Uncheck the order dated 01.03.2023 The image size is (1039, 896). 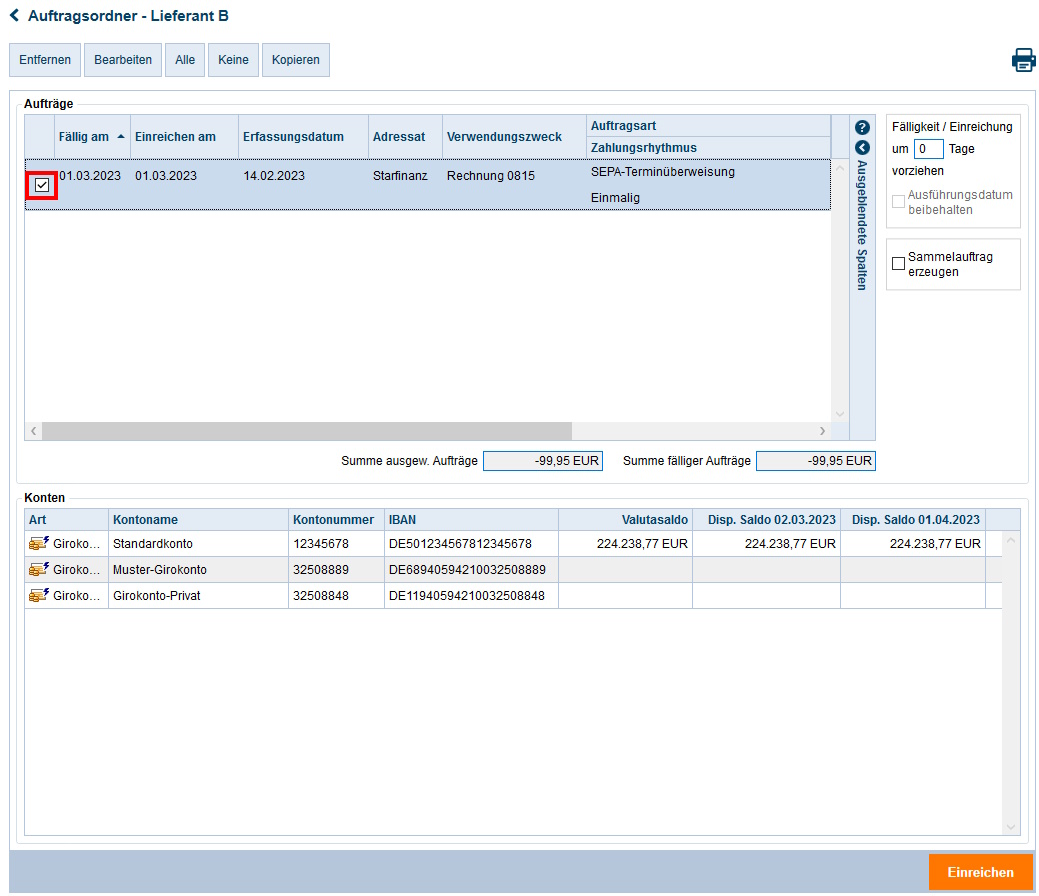point(42,185)
